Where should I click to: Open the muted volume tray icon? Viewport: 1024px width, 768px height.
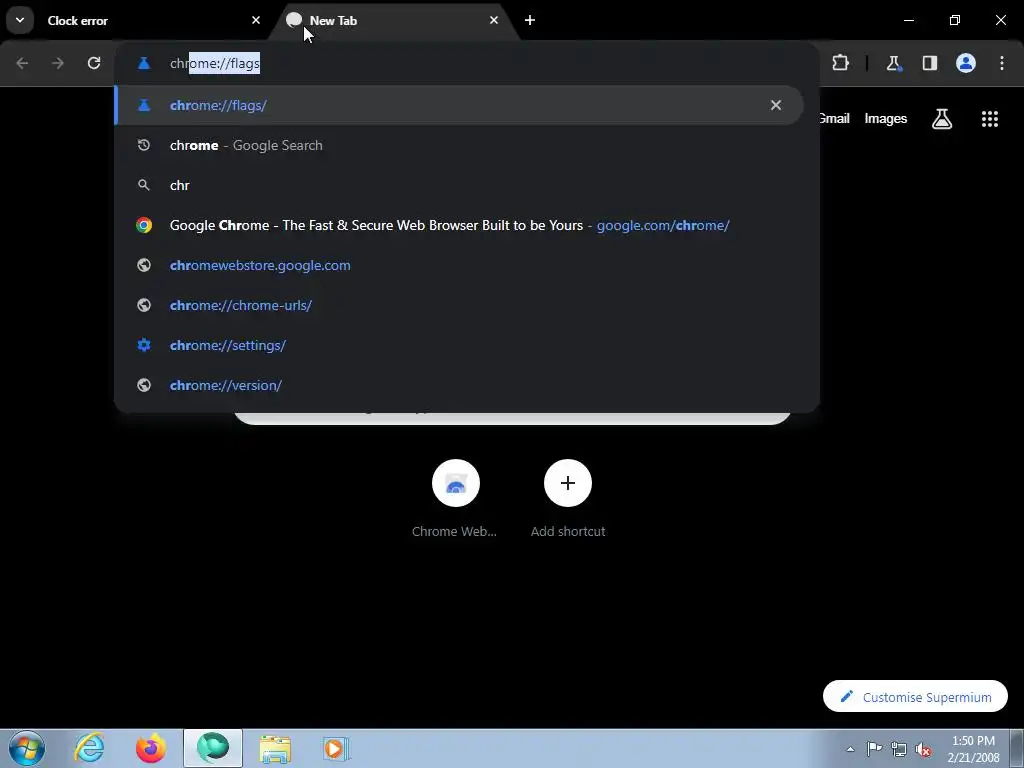coord(923,749)
